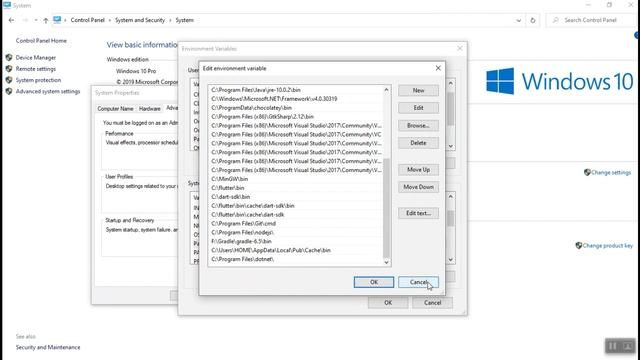Image resolution: width=640 pixels, height=360 pixels.
Task: Click the Change product key shield icon
Action: [x=579, y=245]
